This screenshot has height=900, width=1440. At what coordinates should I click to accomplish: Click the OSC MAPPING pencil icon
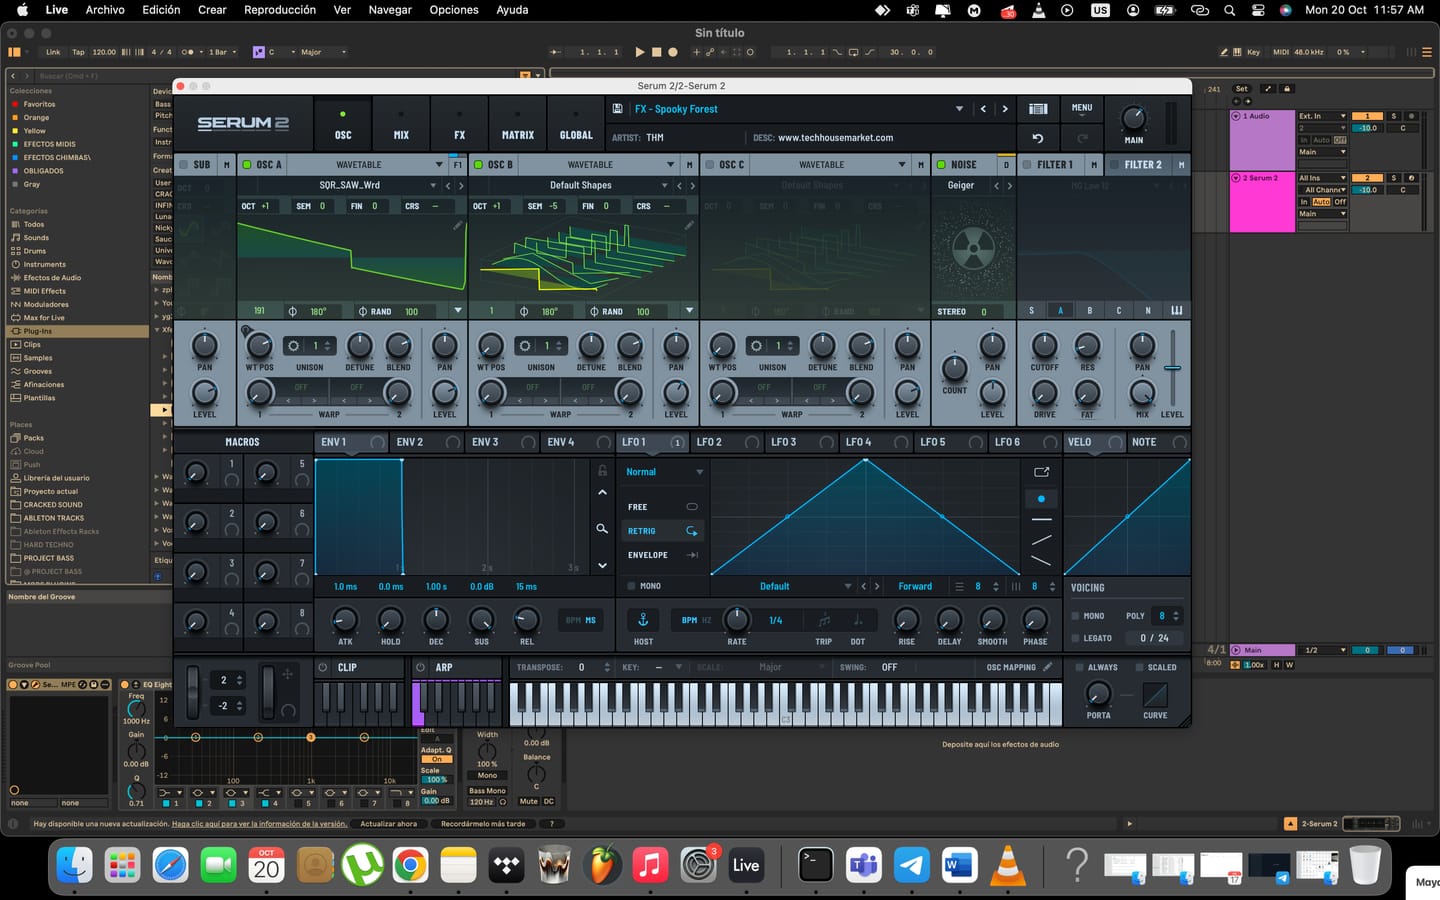[x=1047, y=667]
